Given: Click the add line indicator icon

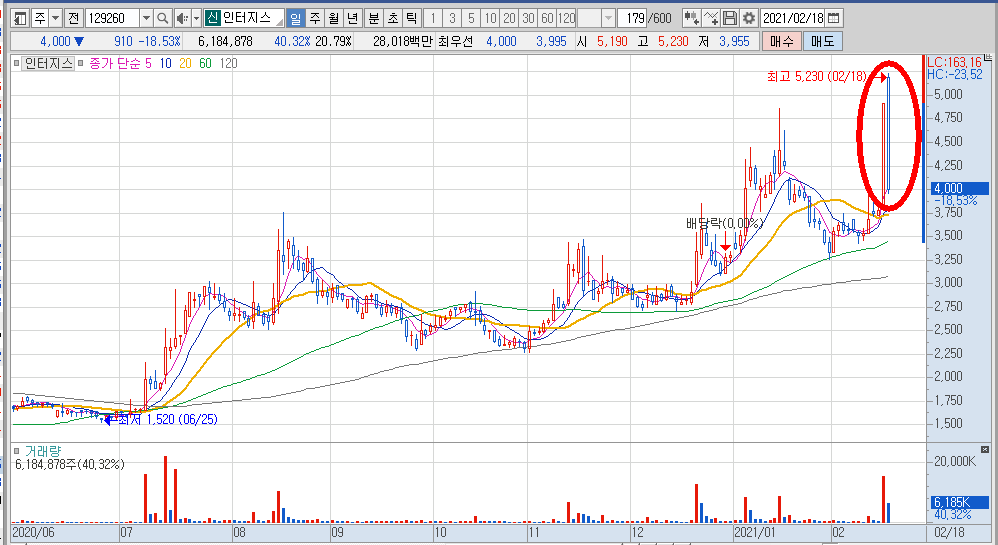Looking at the screenshot, I should pyautogui.click(x=711, y=18).
